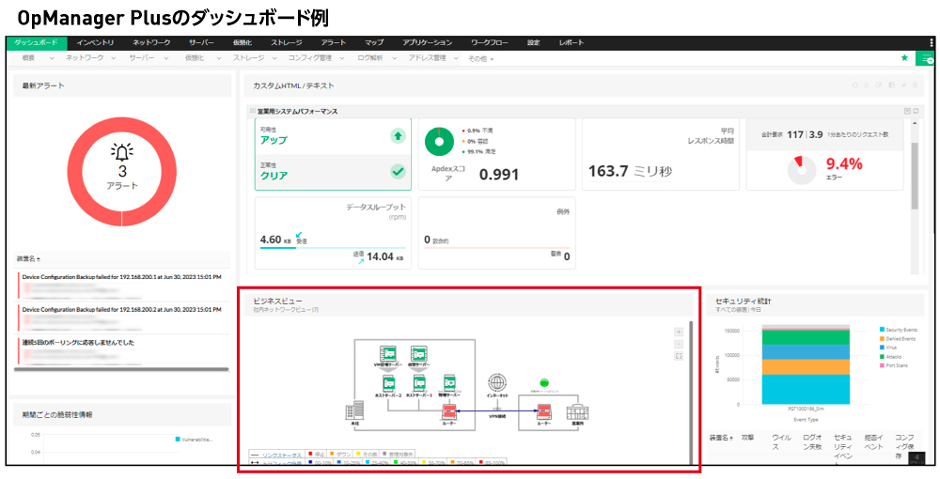Screen dimensions: 940x479
Task: Open the レポート tab
Action: point(571,43)
